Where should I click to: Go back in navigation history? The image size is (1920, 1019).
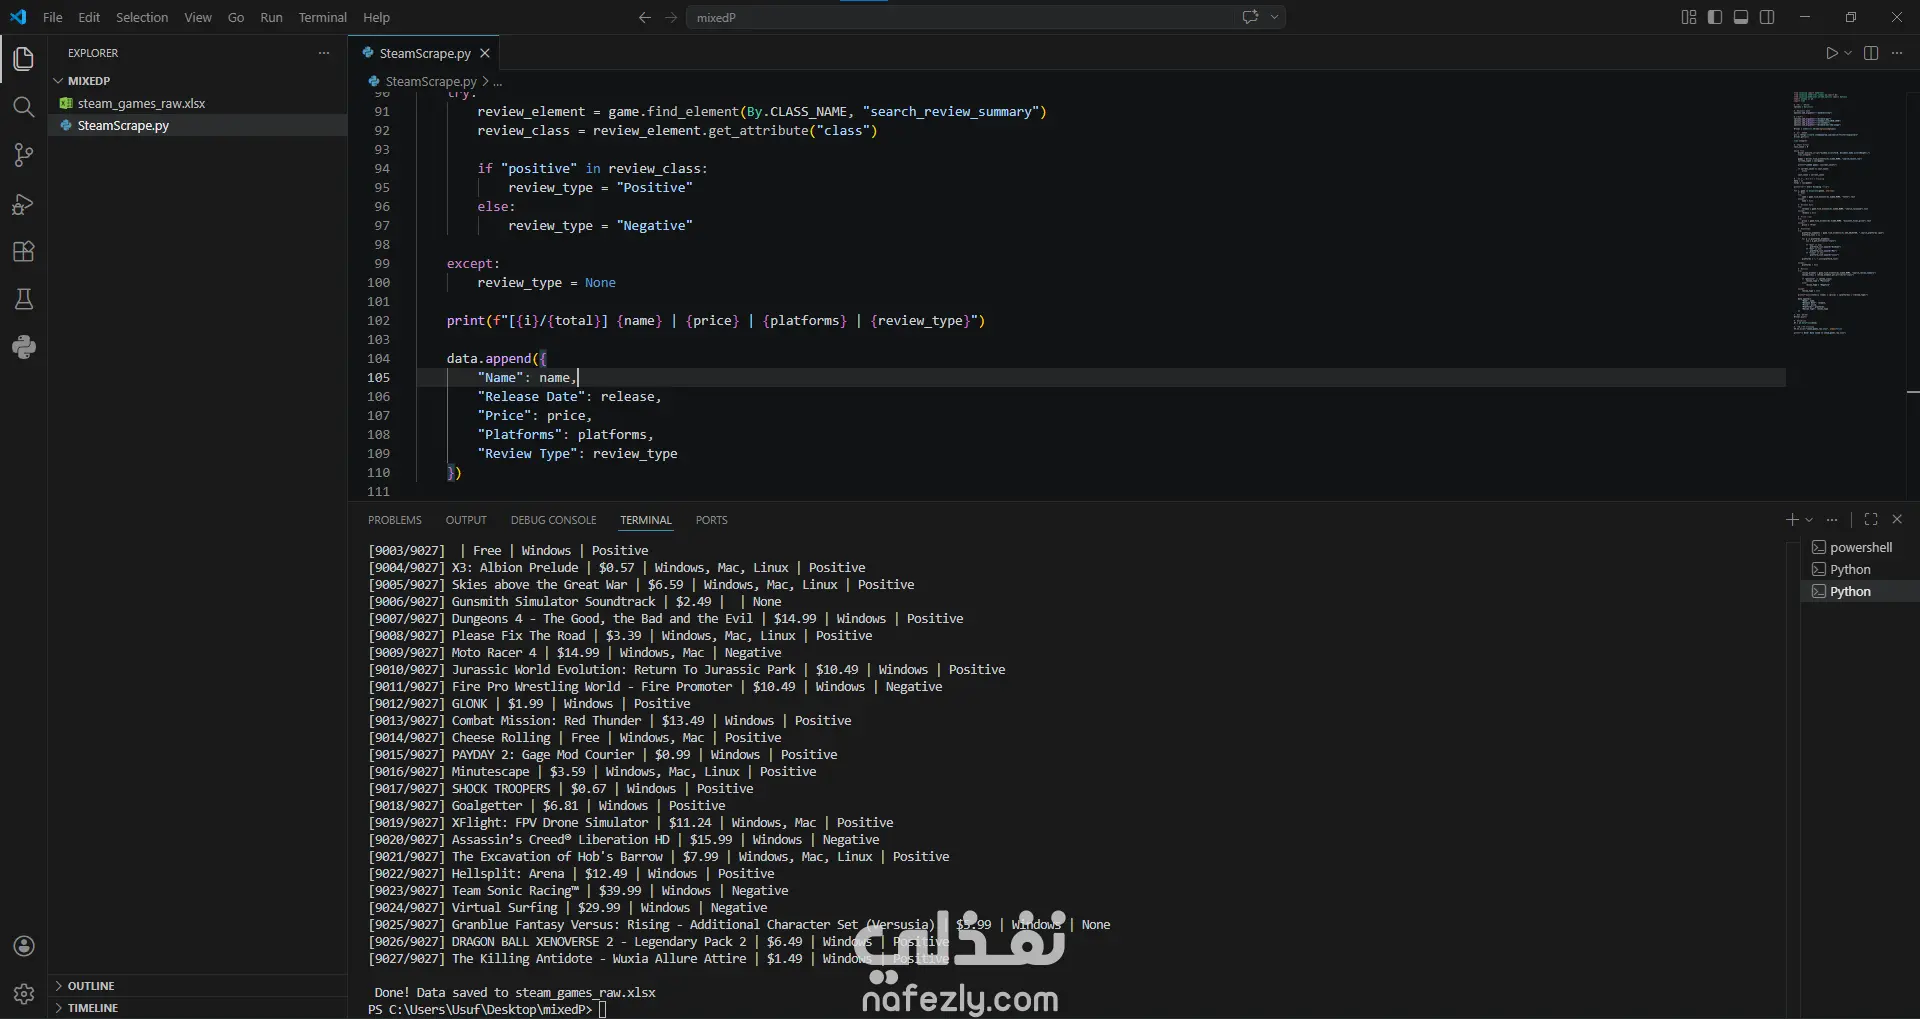pyautogui.click(x=645, y=17)
